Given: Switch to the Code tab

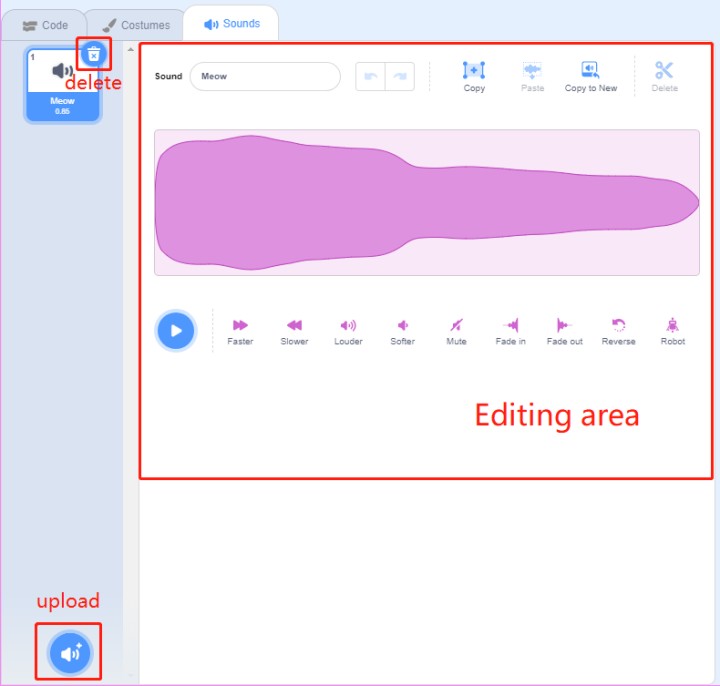Looking at the screenshot, I should (x=45, y=25).
